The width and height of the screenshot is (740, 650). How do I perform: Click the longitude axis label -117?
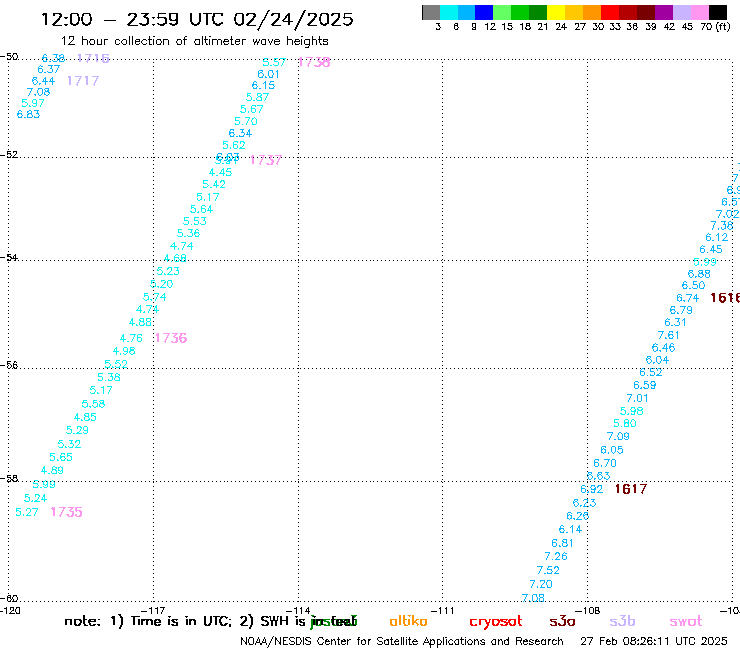click(x=153, y=611)
